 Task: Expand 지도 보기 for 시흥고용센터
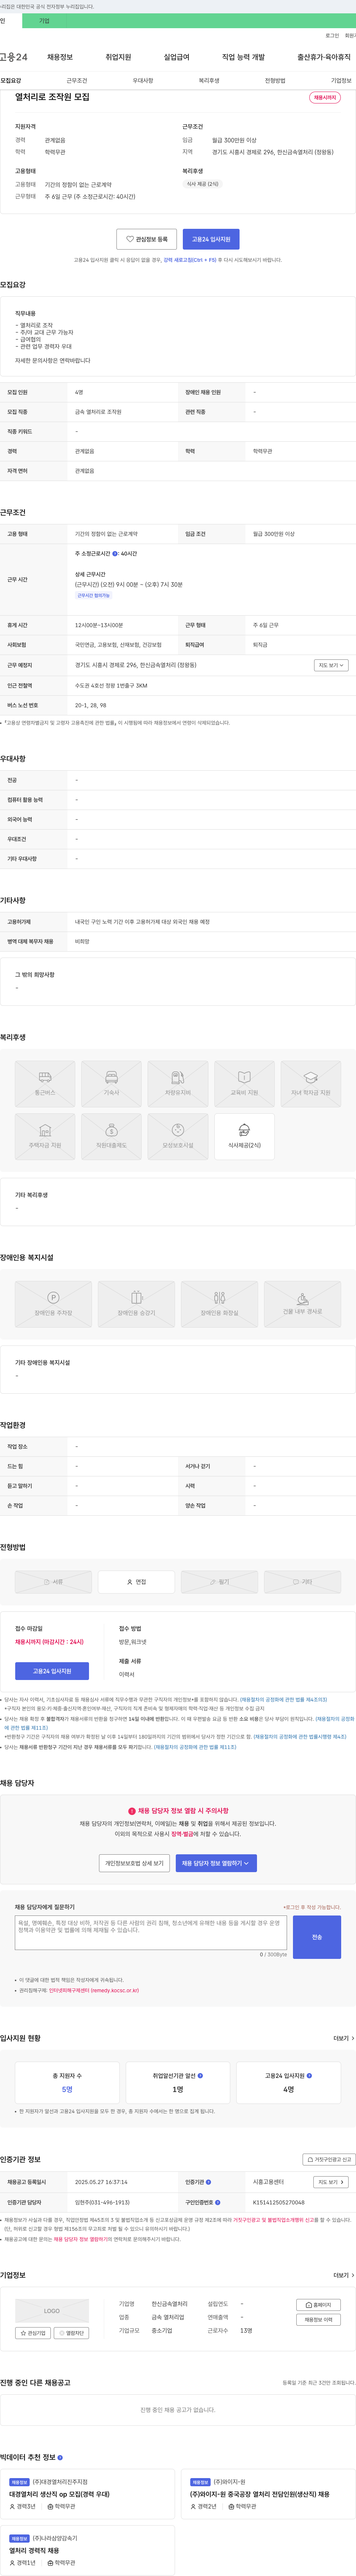click(331, 2182)
